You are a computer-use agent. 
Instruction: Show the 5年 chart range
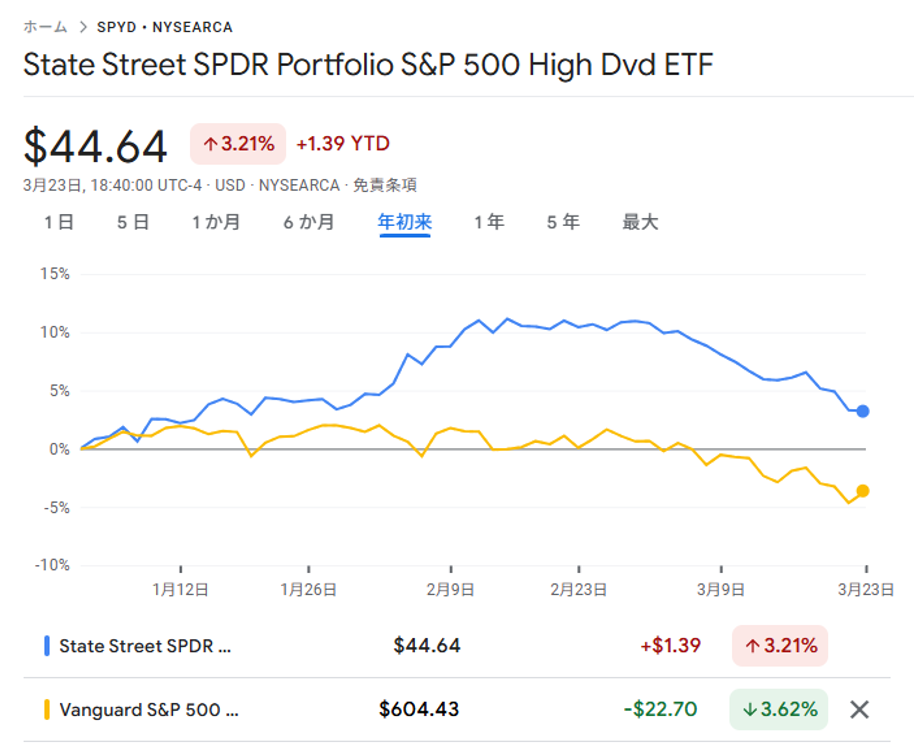pyautogui.click(x=563, y=222)
